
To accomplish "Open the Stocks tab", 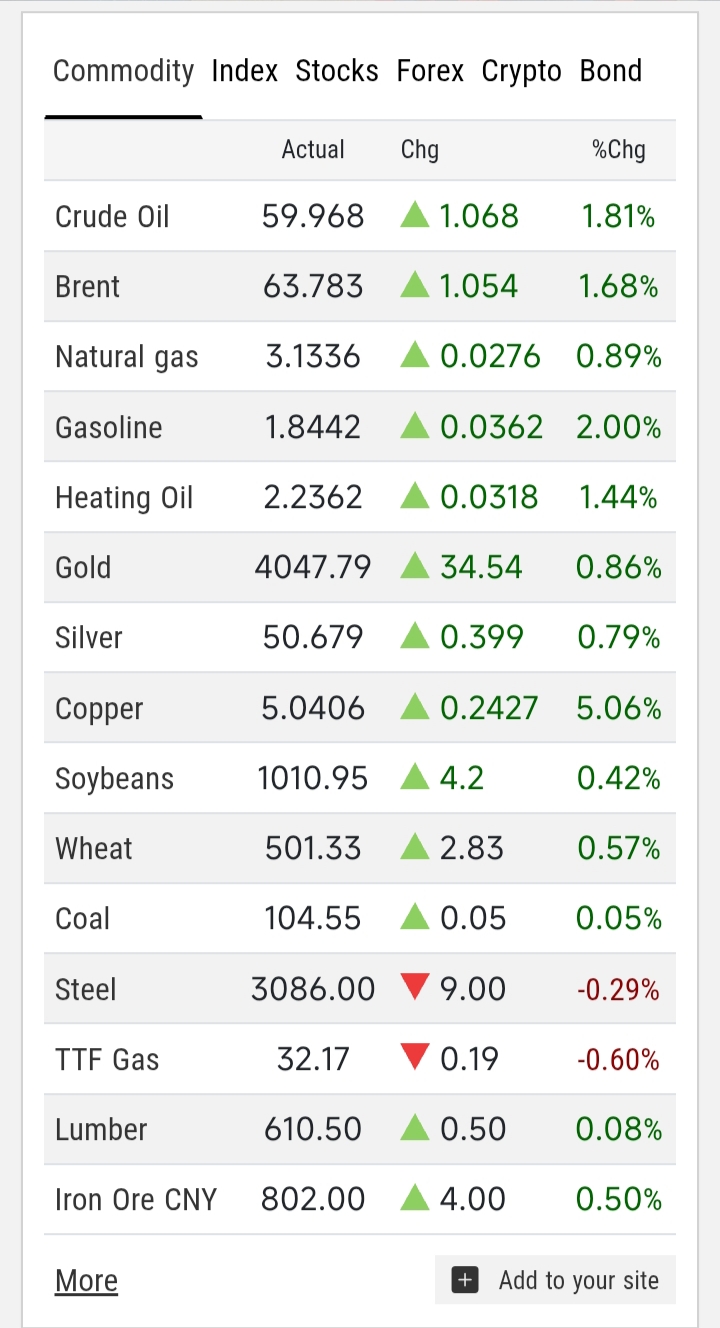I will coord(337,71).
